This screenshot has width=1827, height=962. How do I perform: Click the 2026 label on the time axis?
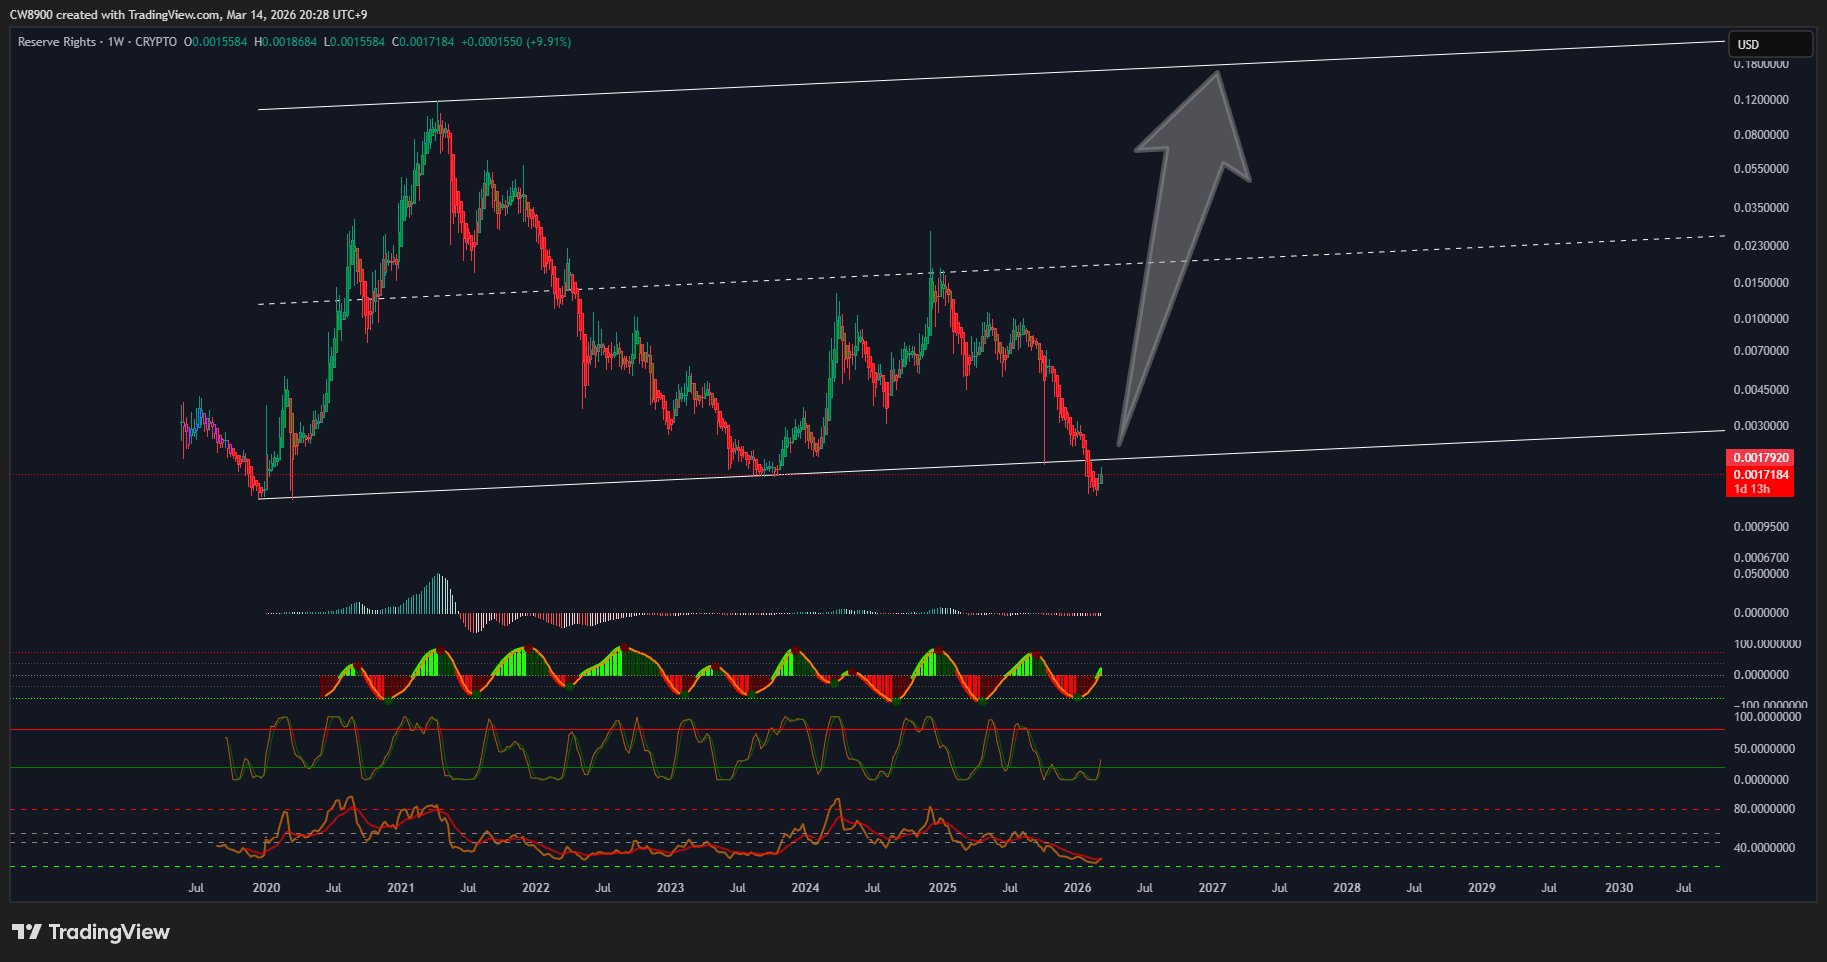[x=1078, y=888]
